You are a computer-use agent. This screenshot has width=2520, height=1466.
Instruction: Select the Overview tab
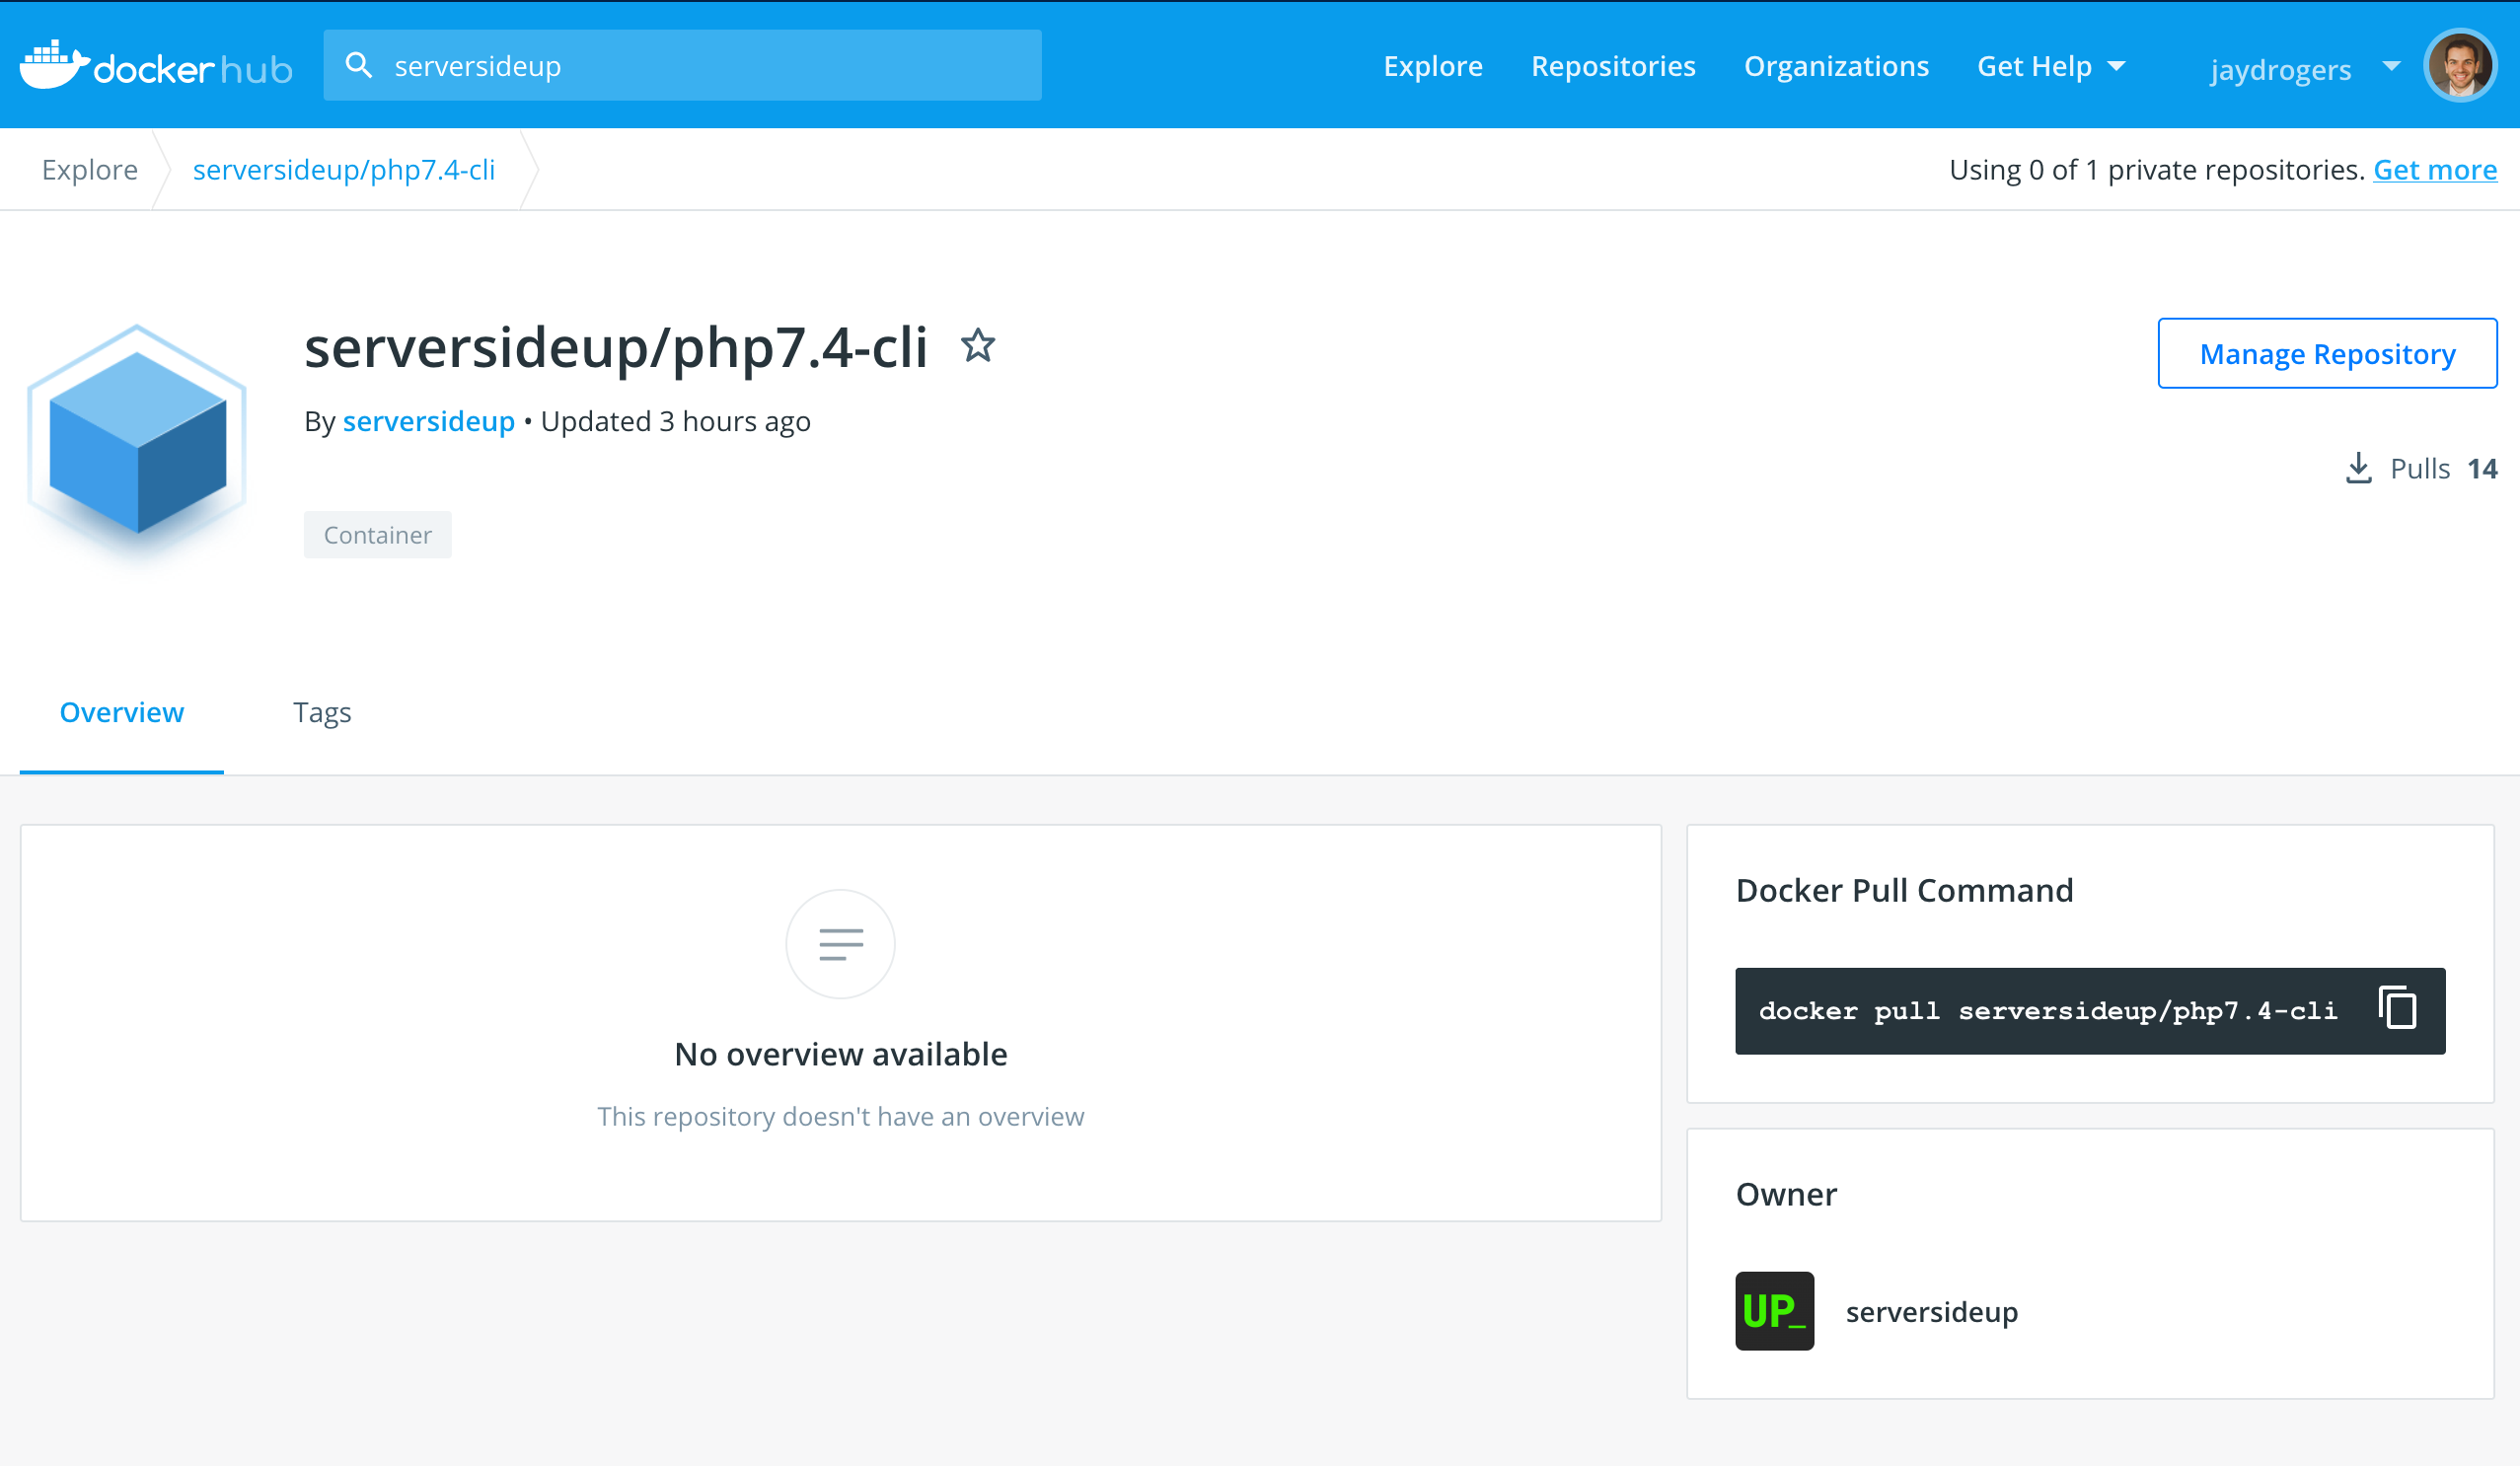pos(121,712)
